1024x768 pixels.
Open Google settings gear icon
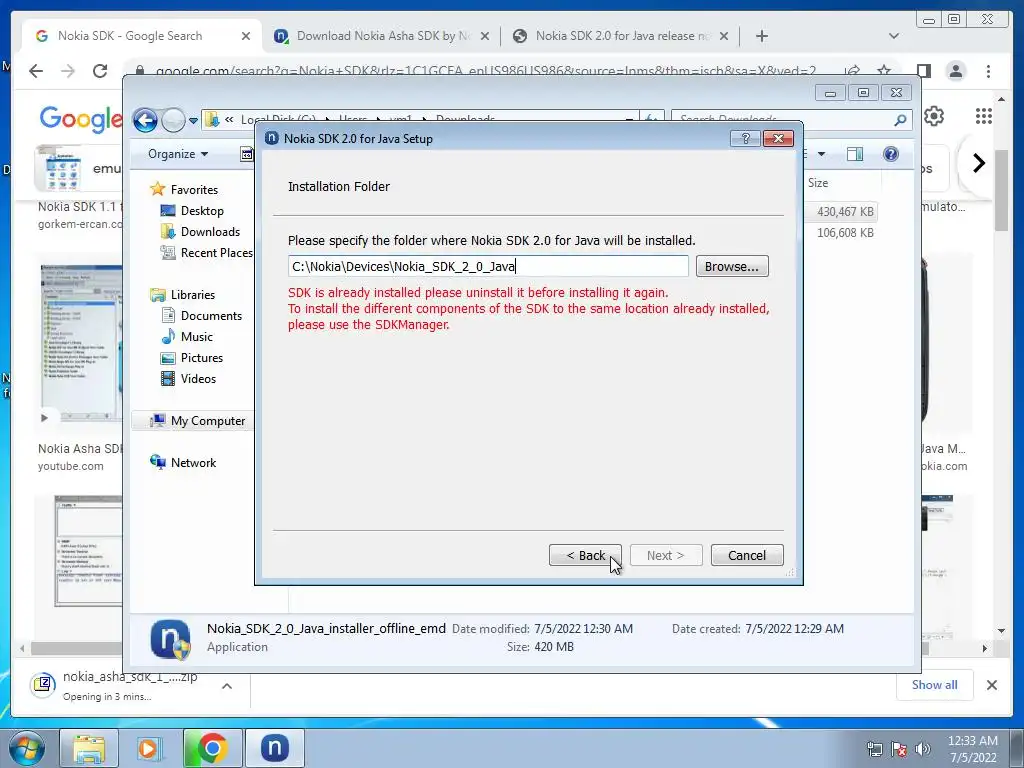tap(934, 116)
